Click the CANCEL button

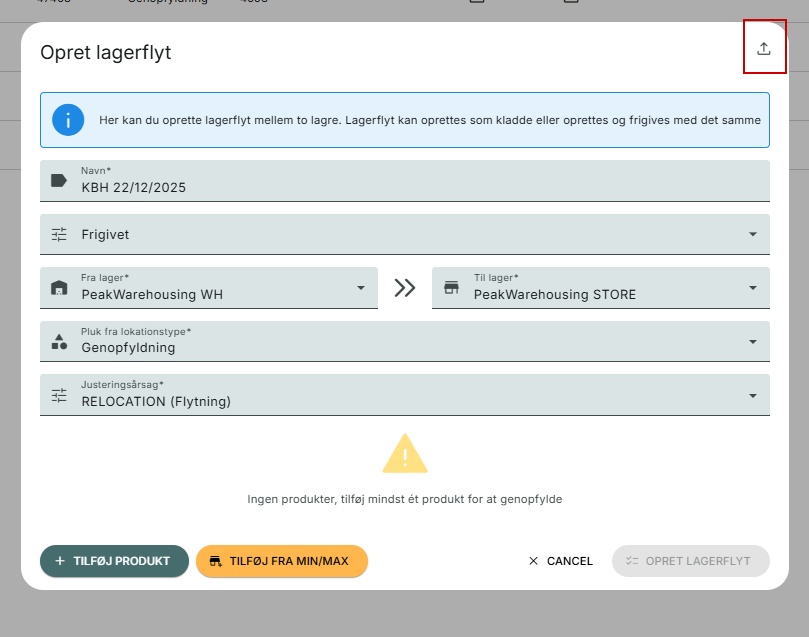click(x=561, y=561)
